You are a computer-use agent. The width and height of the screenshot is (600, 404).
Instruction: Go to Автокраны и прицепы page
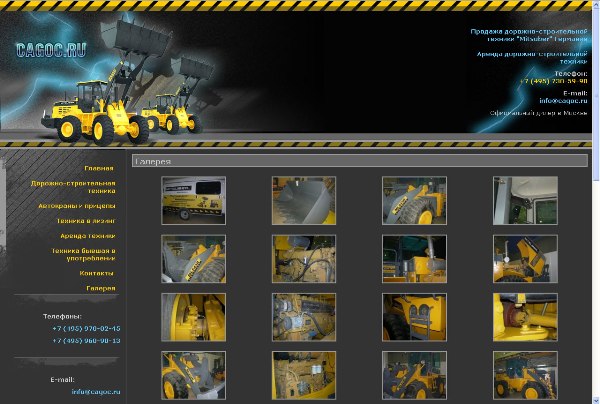(x=77, y=206)
